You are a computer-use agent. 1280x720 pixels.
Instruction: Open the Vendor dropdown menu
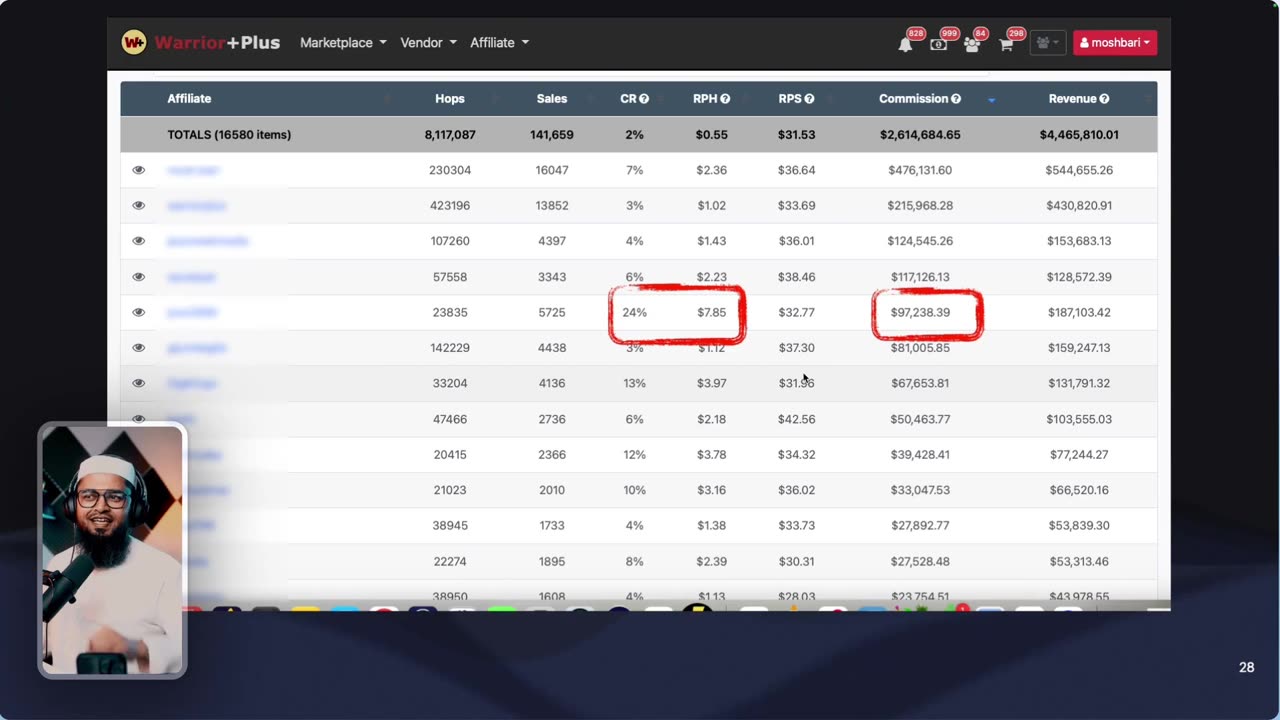click(428, 43)
